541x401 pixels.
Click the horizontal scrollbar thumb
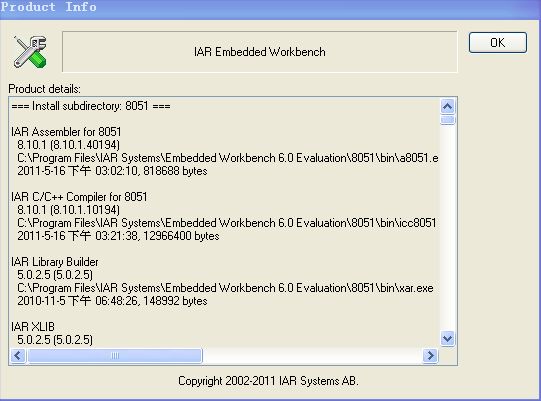(x=115, y=355)
